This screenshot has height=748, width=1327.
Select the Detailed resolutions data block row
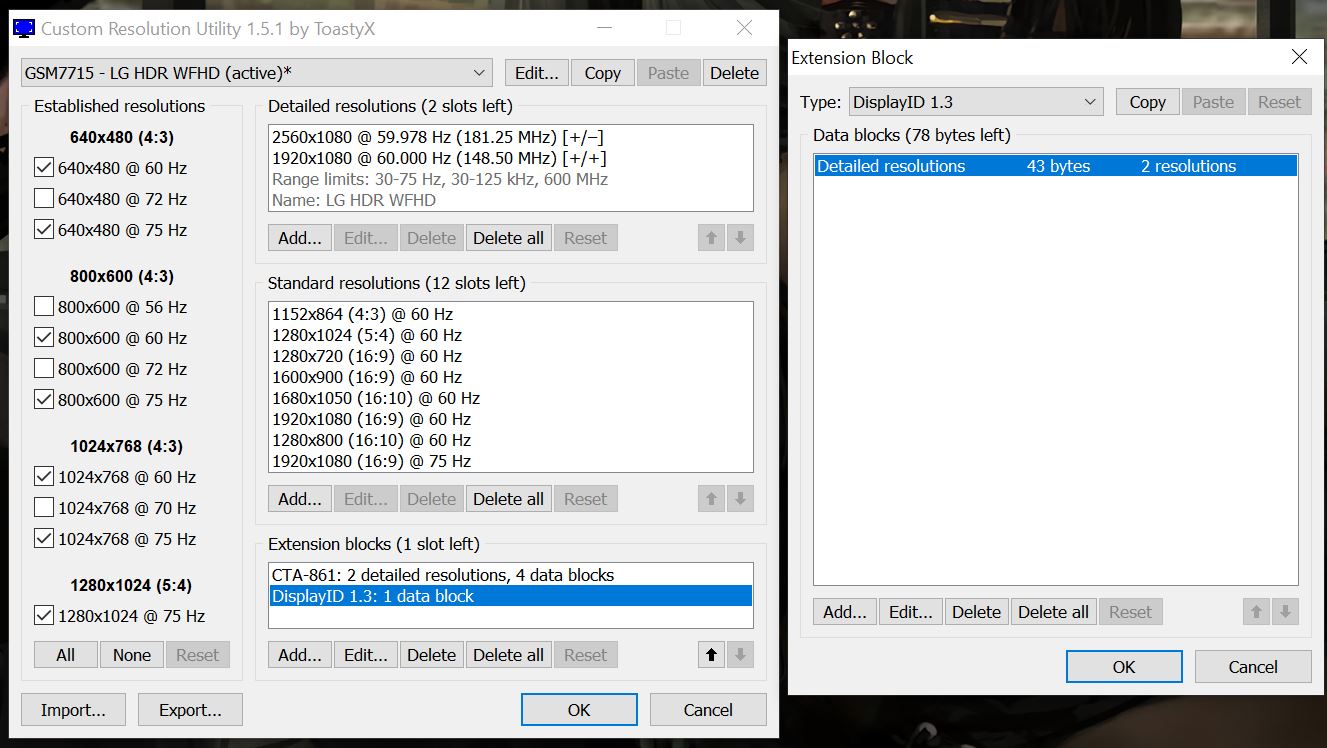pyautogui.click(x=1055, y=166)
